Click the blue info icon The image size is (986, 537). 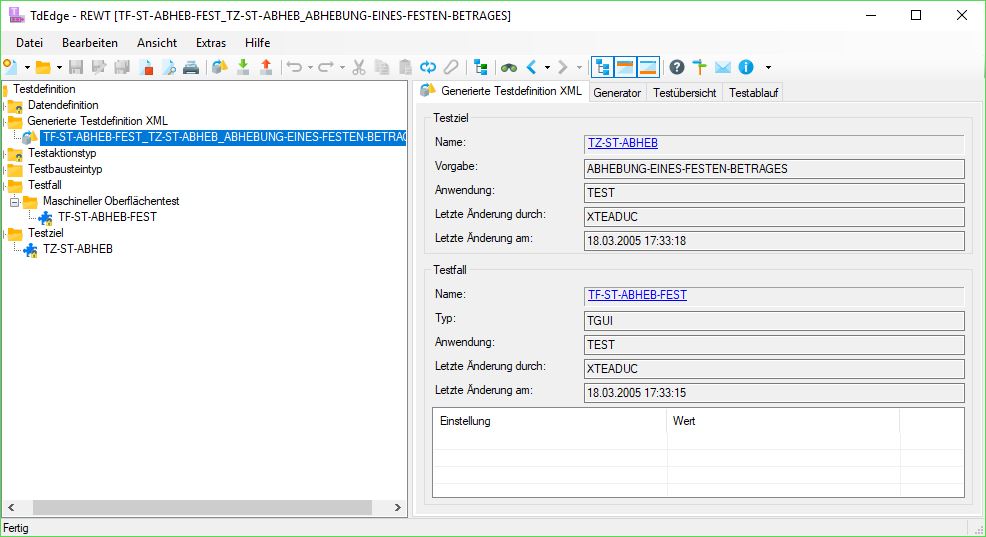745,67
